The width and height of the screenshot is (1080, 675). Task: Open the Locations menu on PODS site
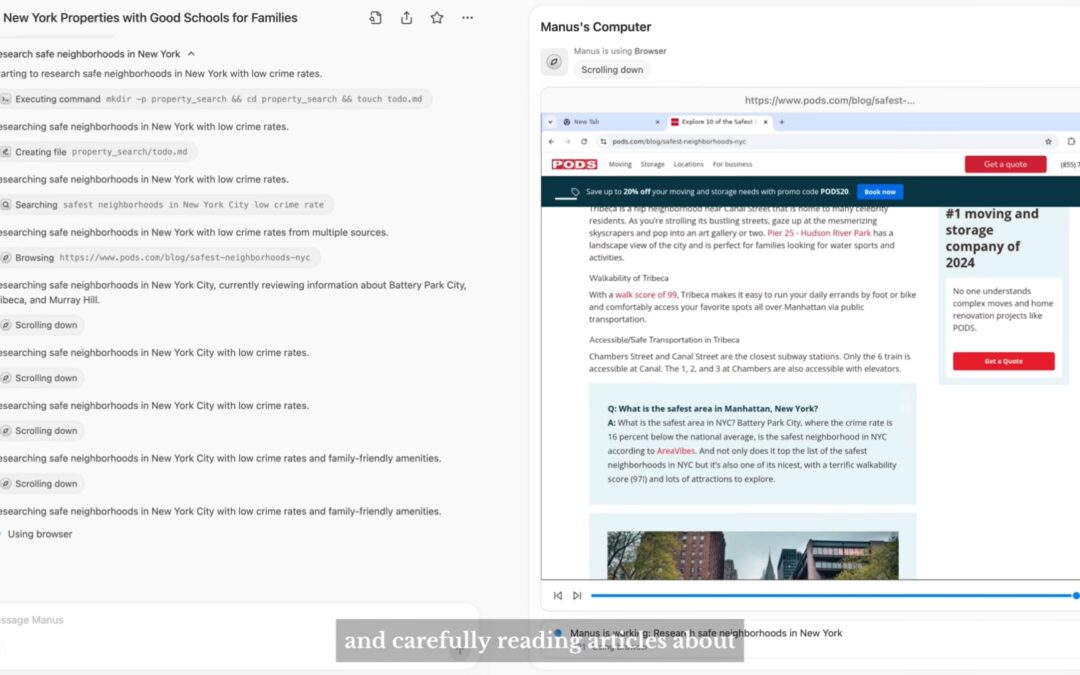coord(689,164)
